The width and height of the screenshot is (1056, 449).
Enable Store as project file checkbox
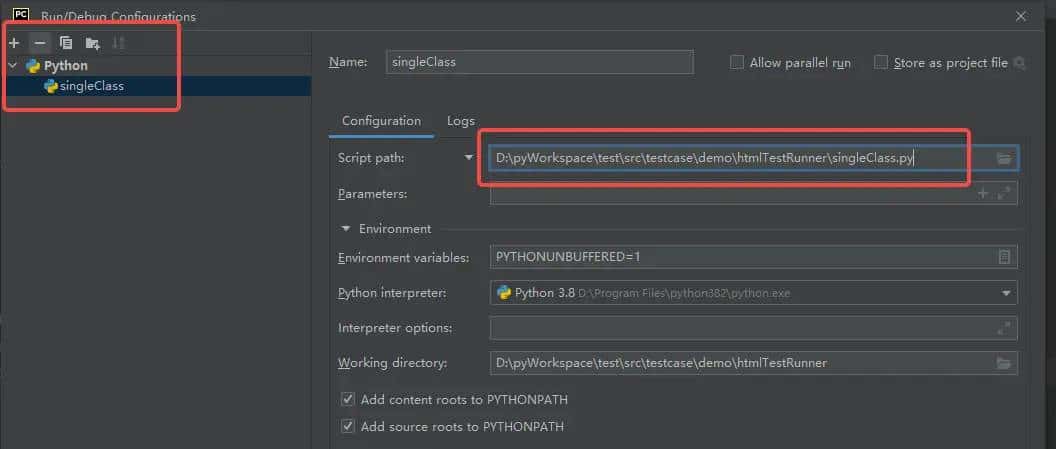point(880,62)
